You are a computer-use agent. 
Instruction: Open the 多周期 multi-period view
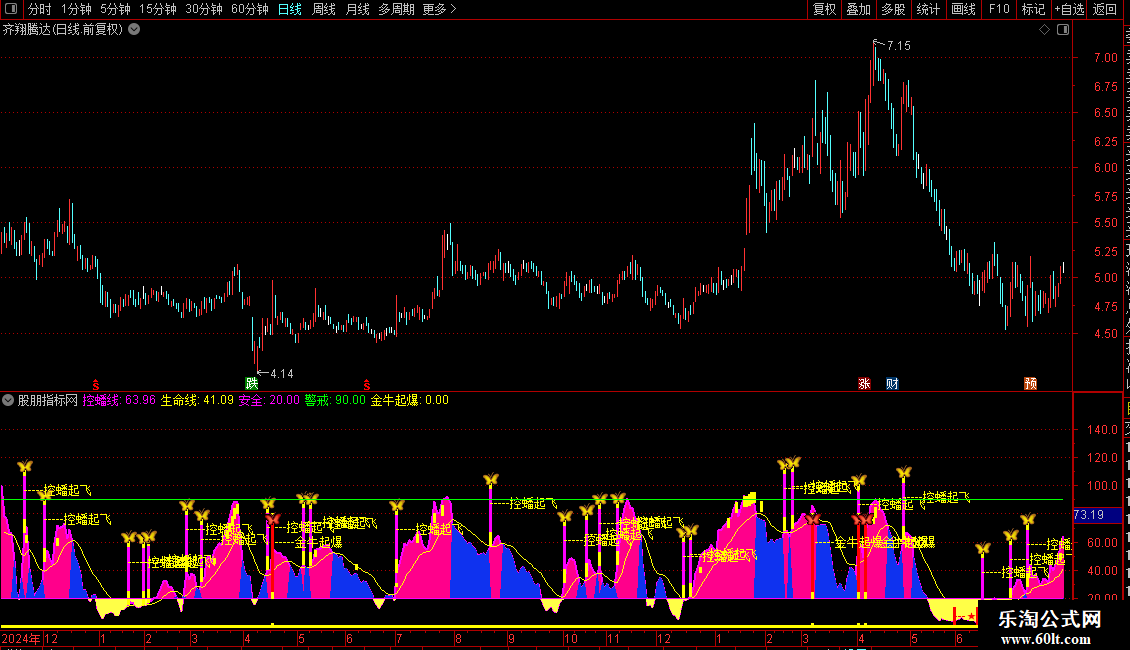[x=396, y=9]
